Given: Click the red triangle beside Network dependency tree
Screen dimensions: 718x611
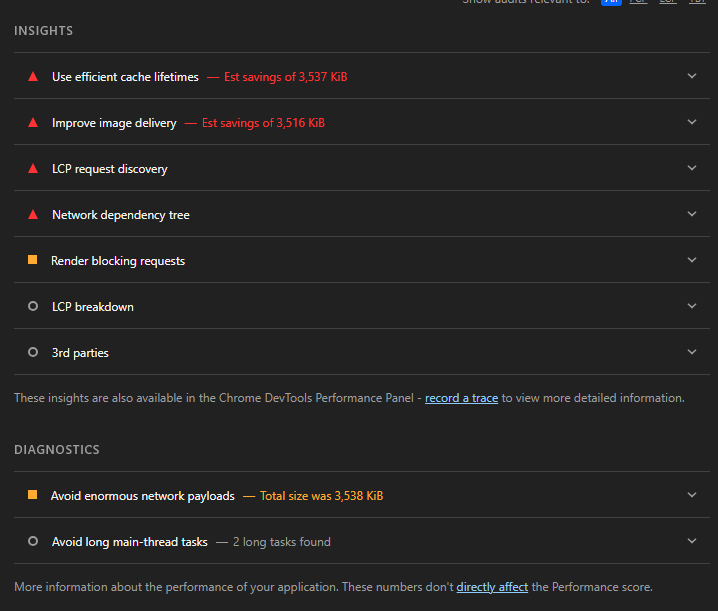Looking at the screenshot, I should 33,215.
